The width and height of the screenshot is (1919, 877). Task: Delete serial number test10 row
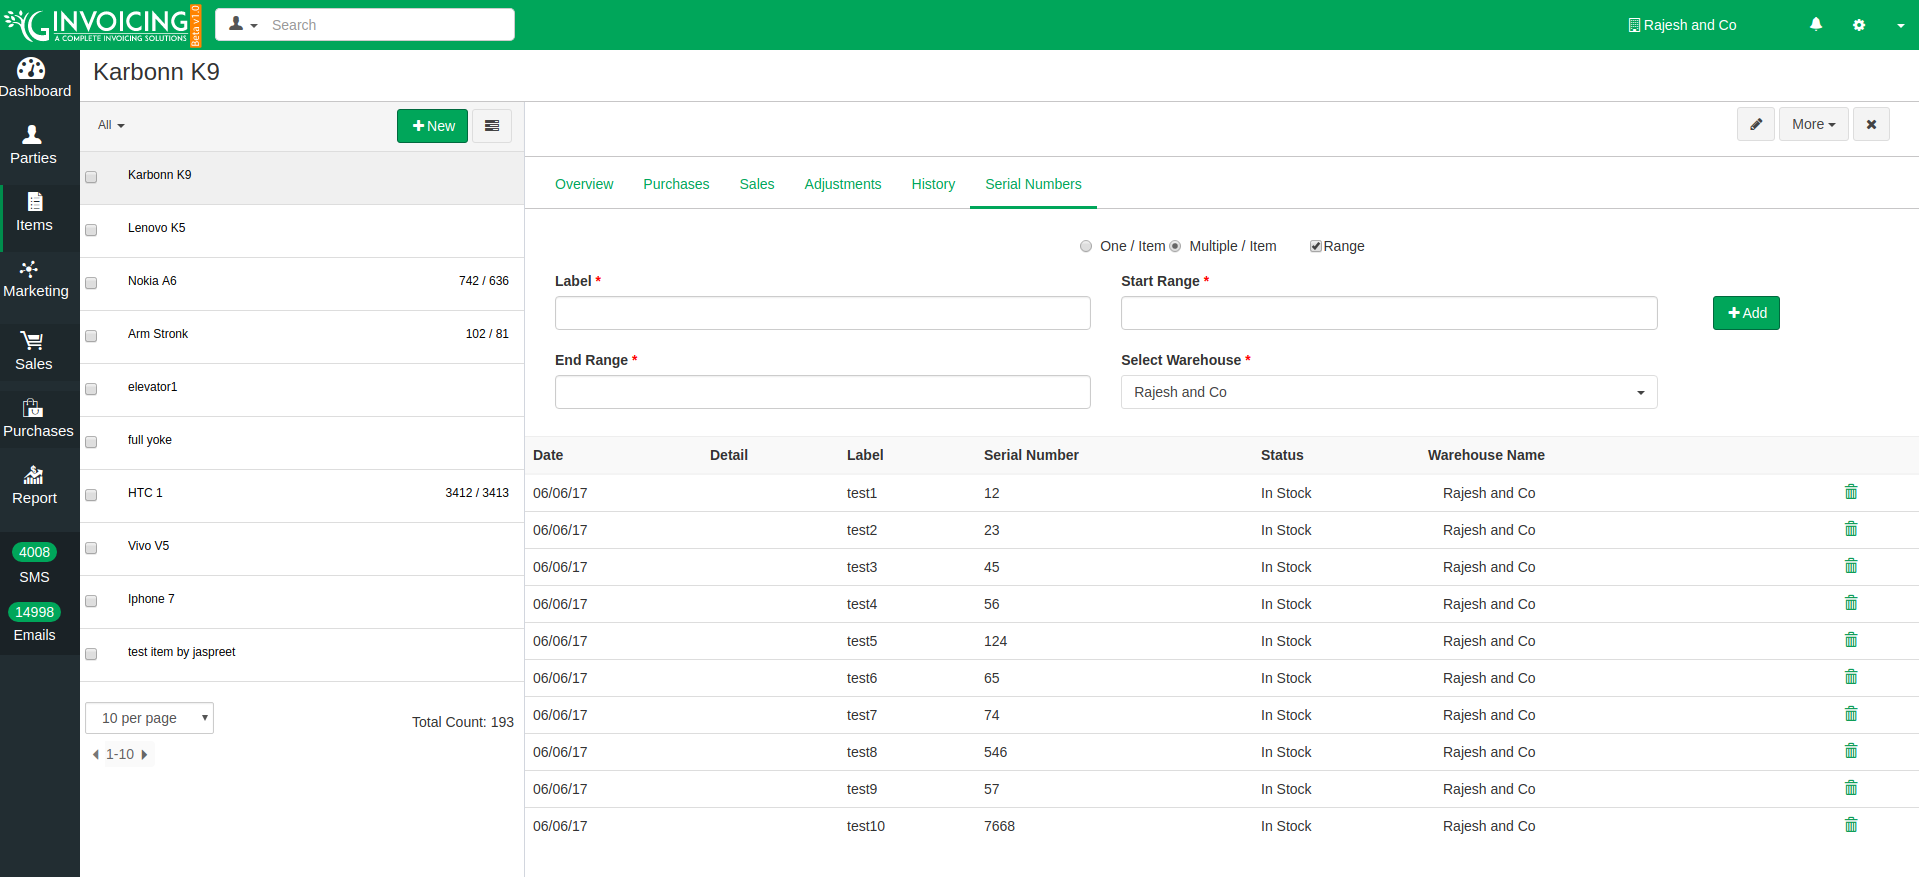(1851, 825)
